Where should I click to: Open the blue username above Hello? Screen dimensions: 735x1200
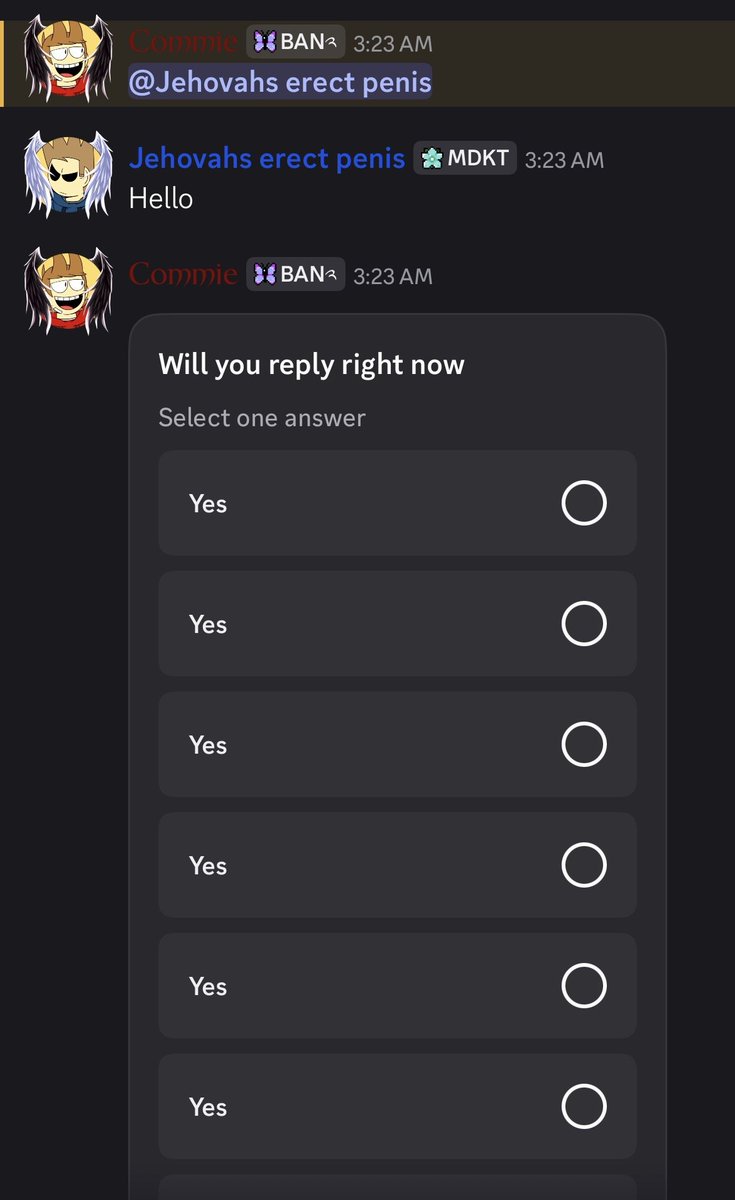tap(267, 157)
